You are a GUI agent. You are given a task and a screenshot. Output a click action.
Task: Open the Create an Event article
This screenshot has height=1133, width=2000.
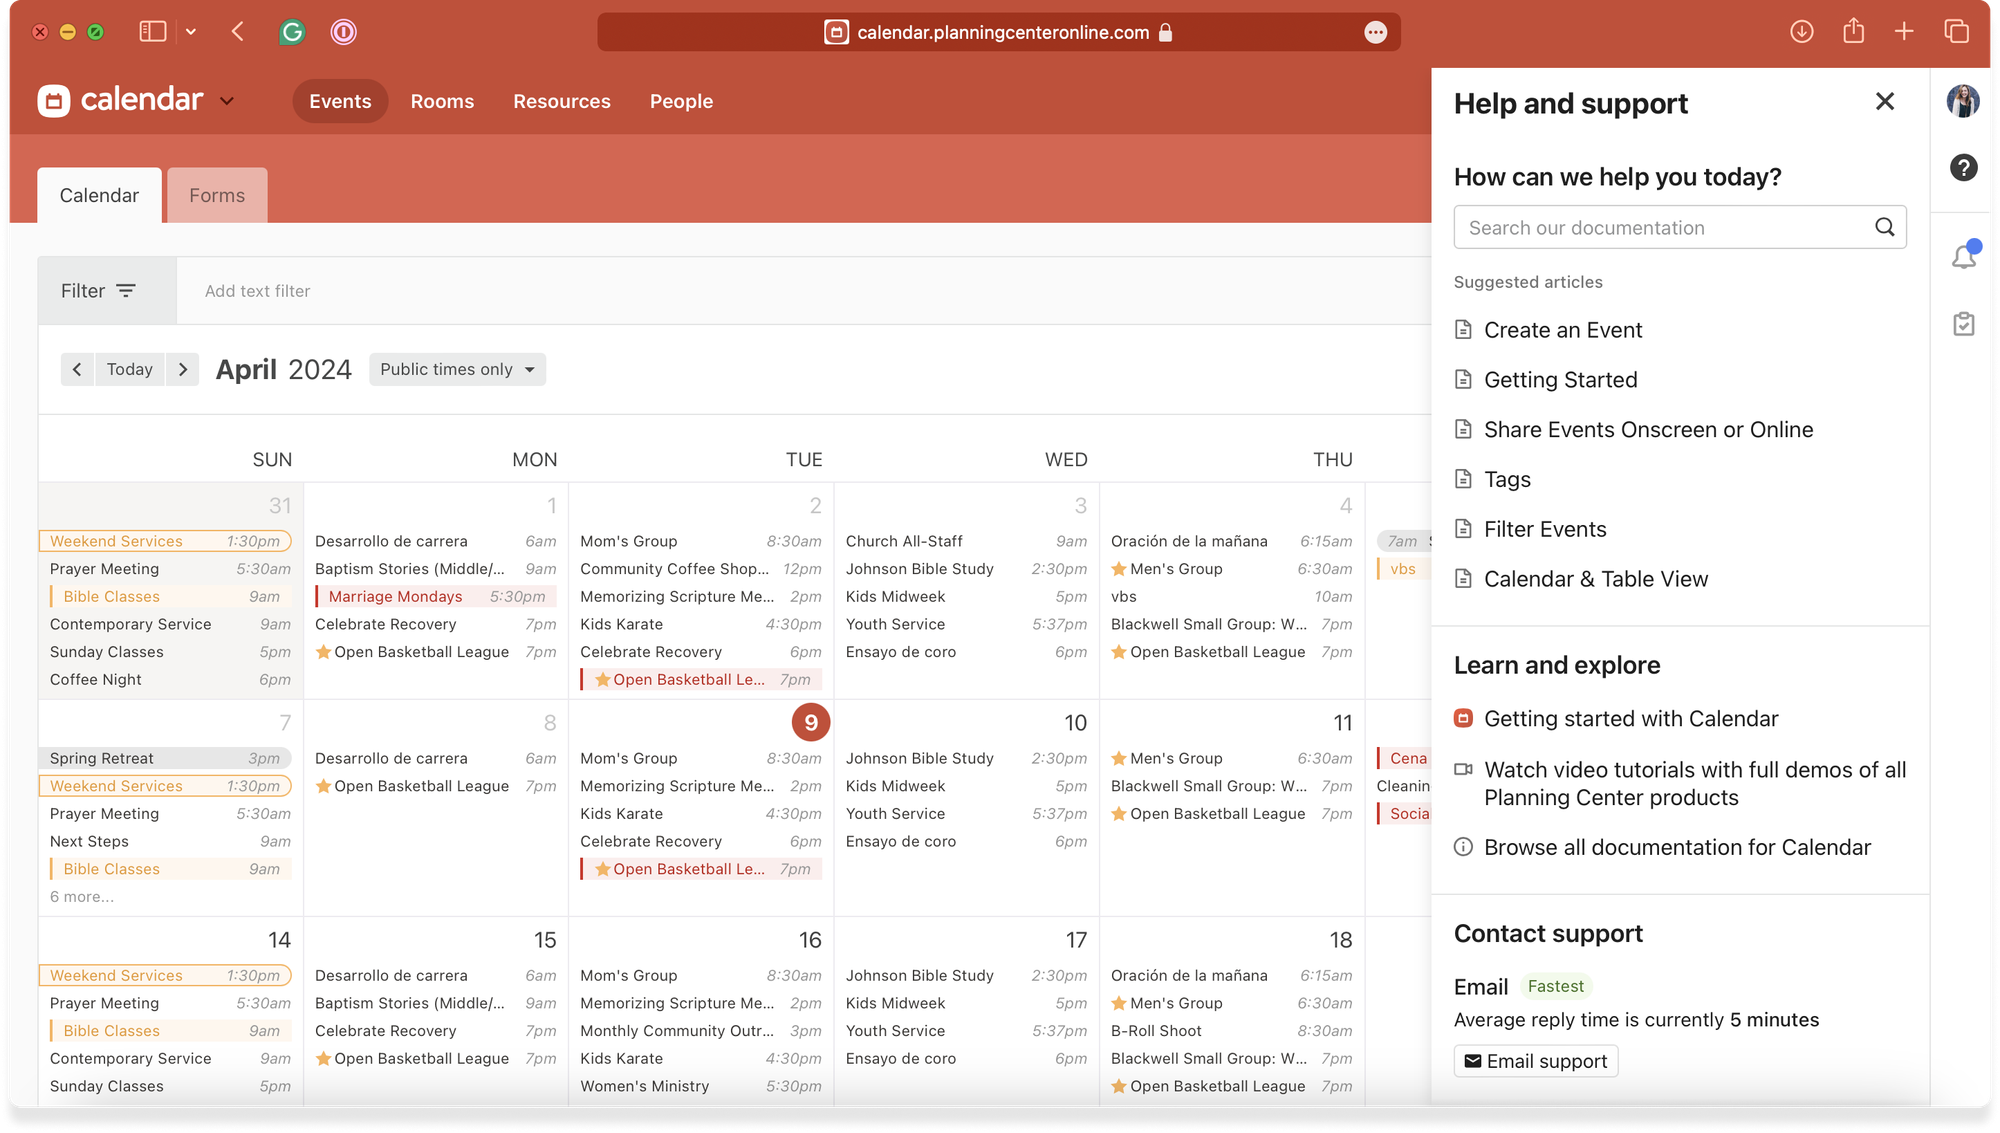coord(1562,330)
